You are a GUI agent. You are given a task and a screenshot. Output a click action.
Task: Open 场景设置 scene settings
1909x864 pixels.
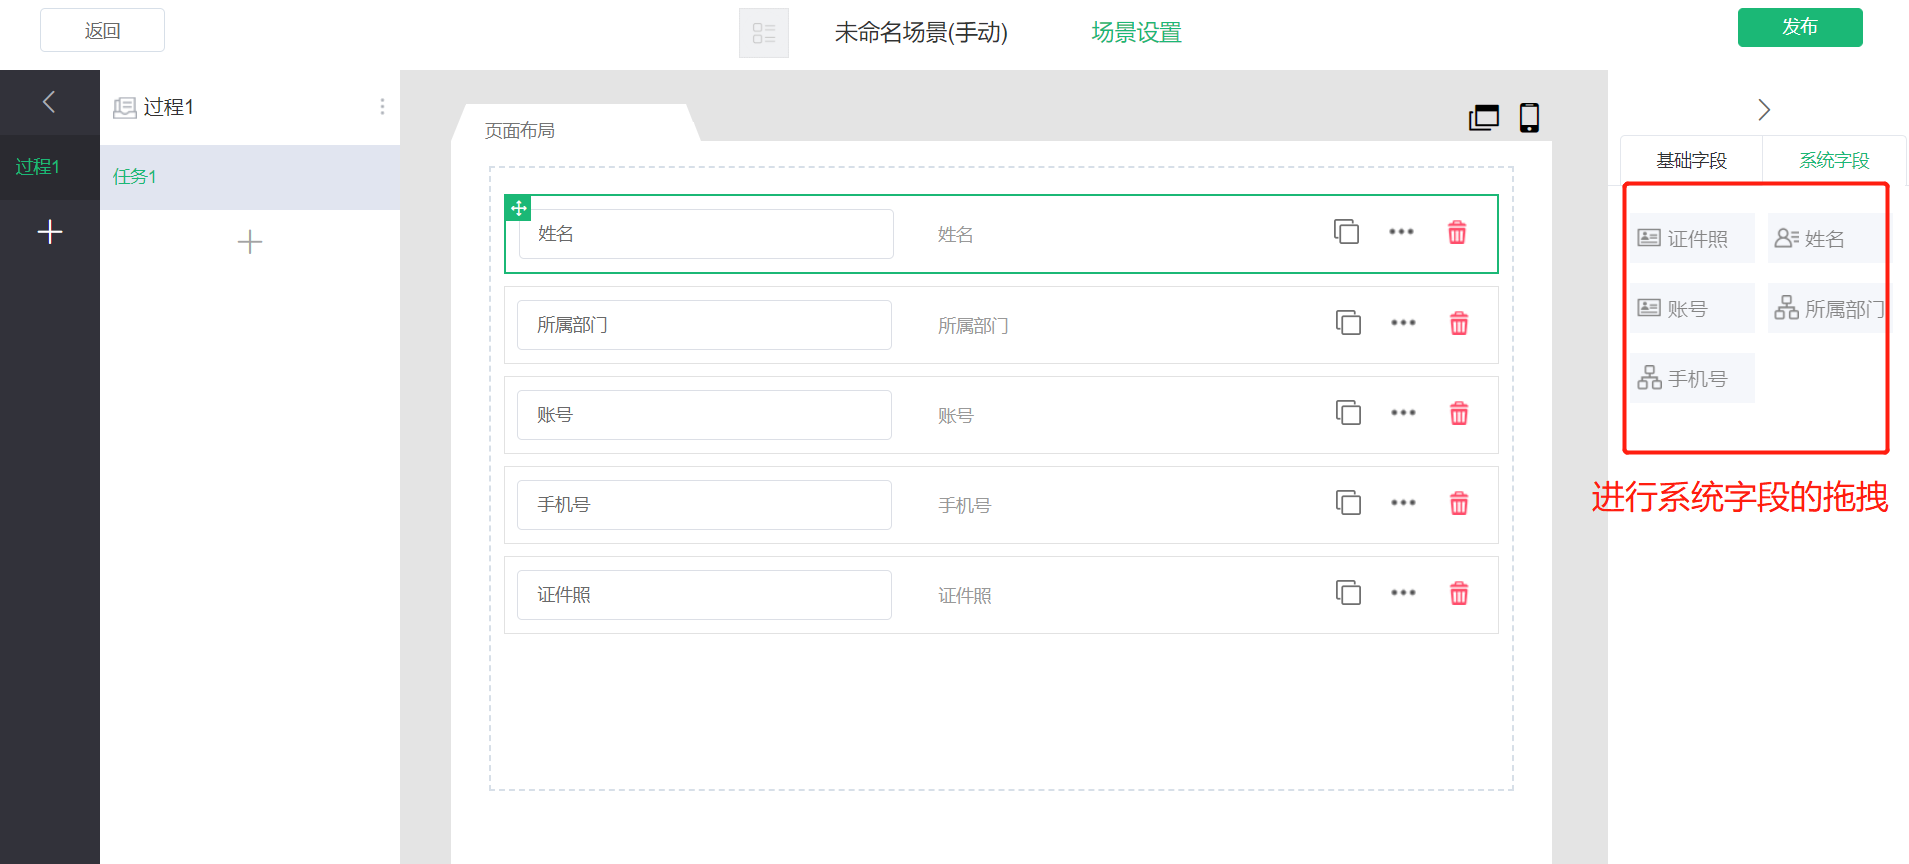(1136, 33)
